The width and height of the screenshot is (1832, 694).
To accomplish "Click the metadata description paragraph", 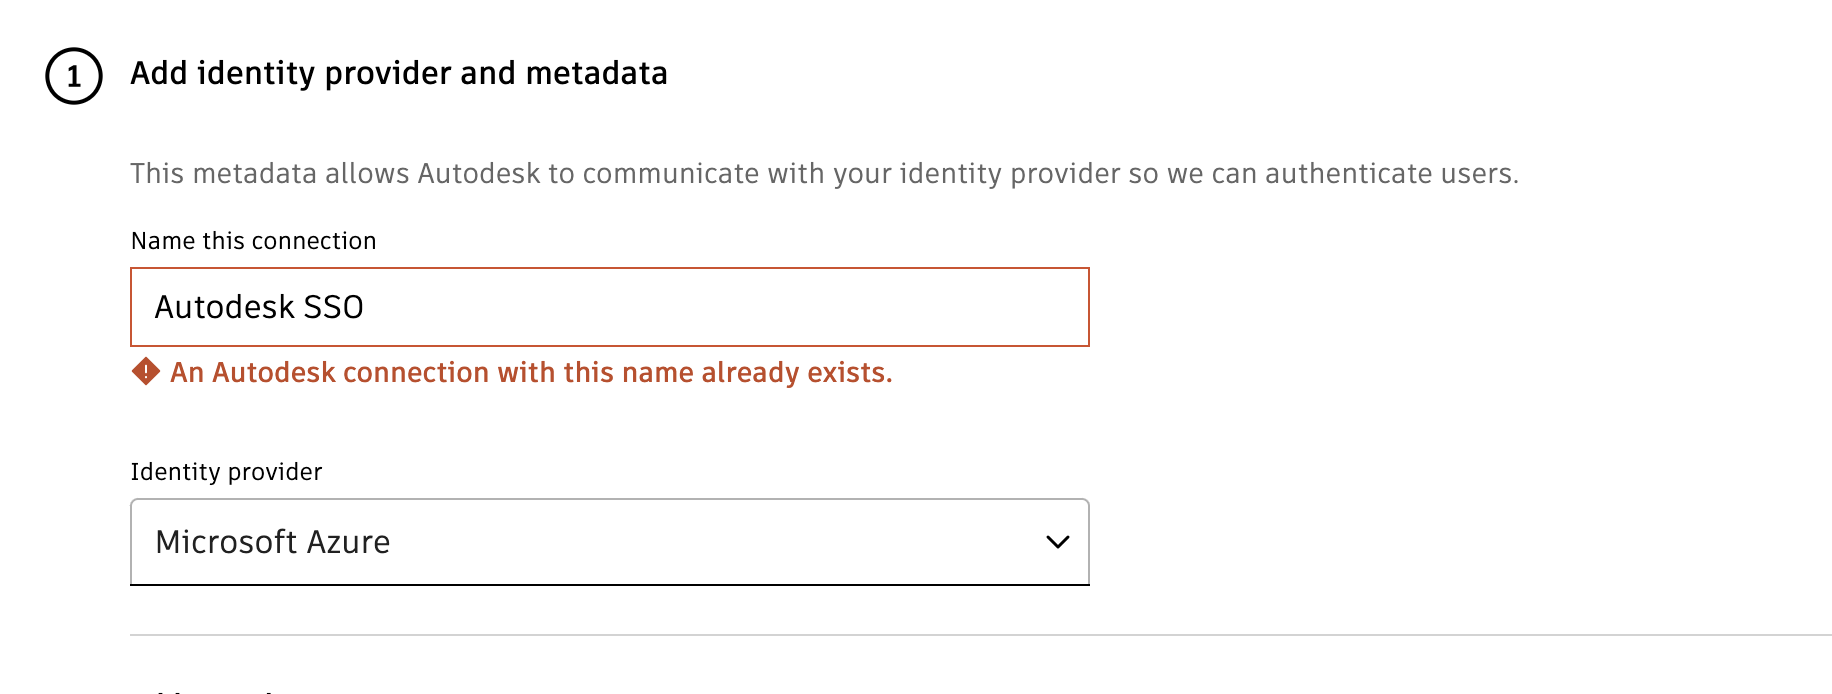I will point(824,174).
